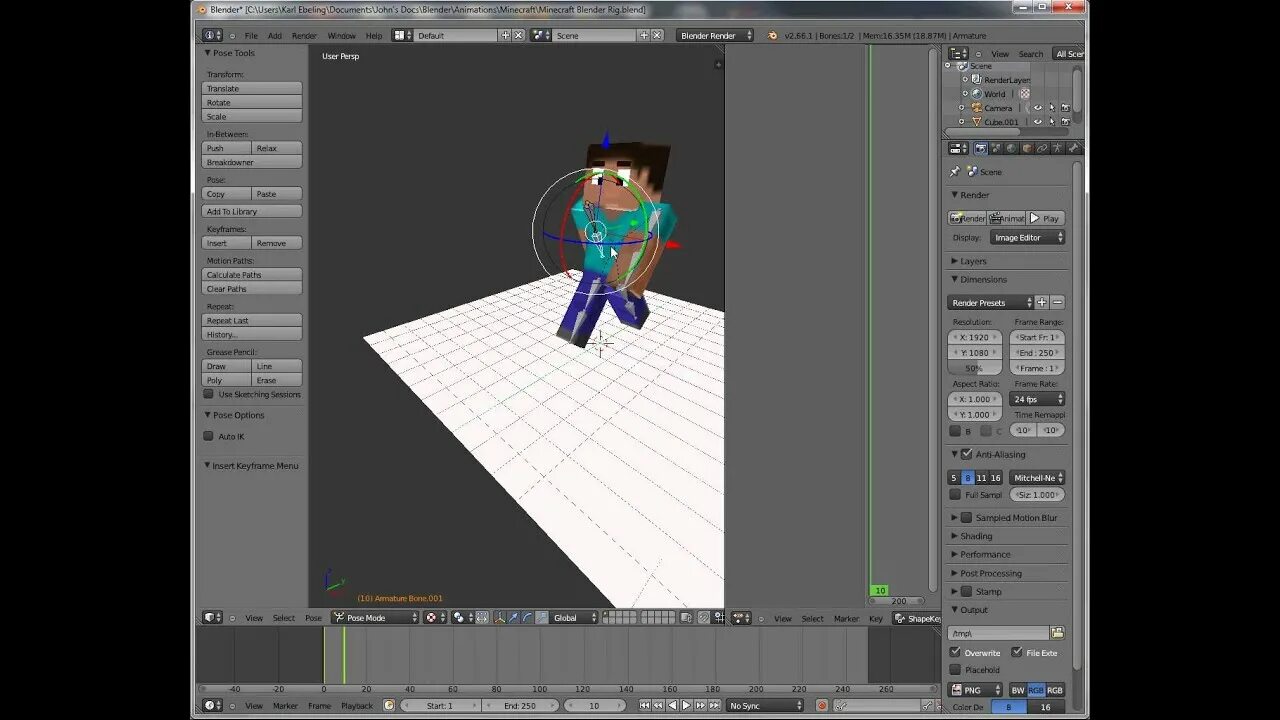Image resolution: width=1280 pixels, height=720 pixels.
Task: Browse output path with folder icon
Action: [1057, 633]
